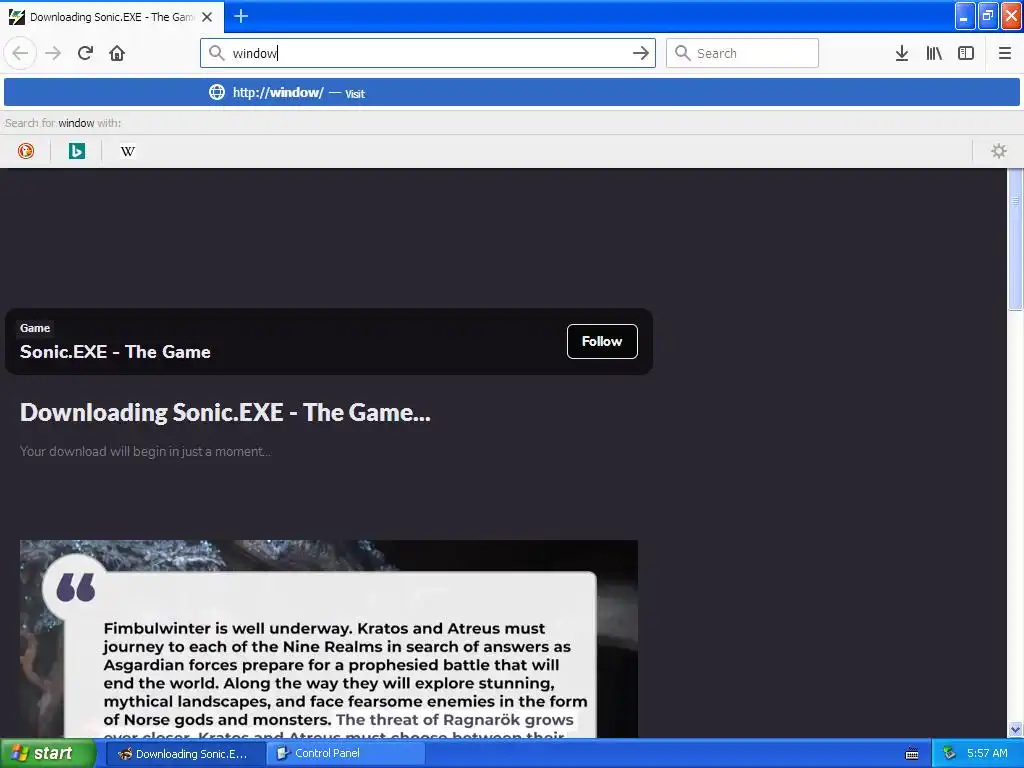The width and height of the screenshot is (1024, 768).
Task: Open the Firefox home page
Action: (x=117, y=53)
